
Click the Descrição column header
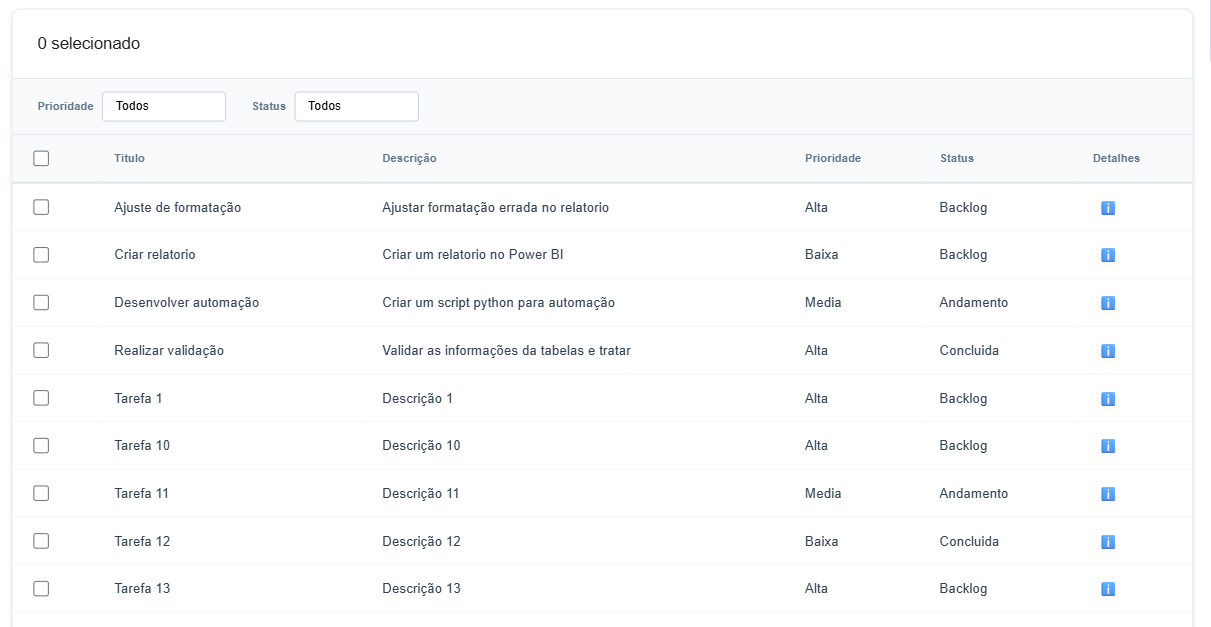click(x=409, y=158)
